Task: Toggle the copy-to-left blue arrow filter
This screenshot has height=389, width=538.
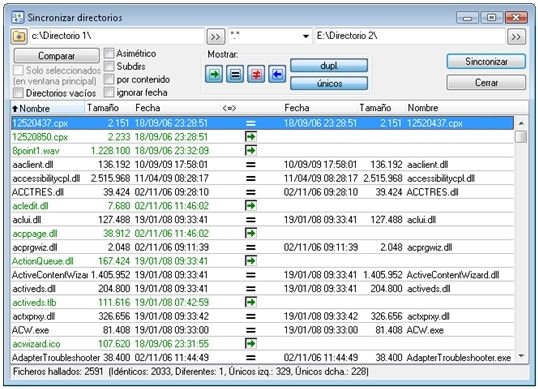Action: tap(277, 74)
